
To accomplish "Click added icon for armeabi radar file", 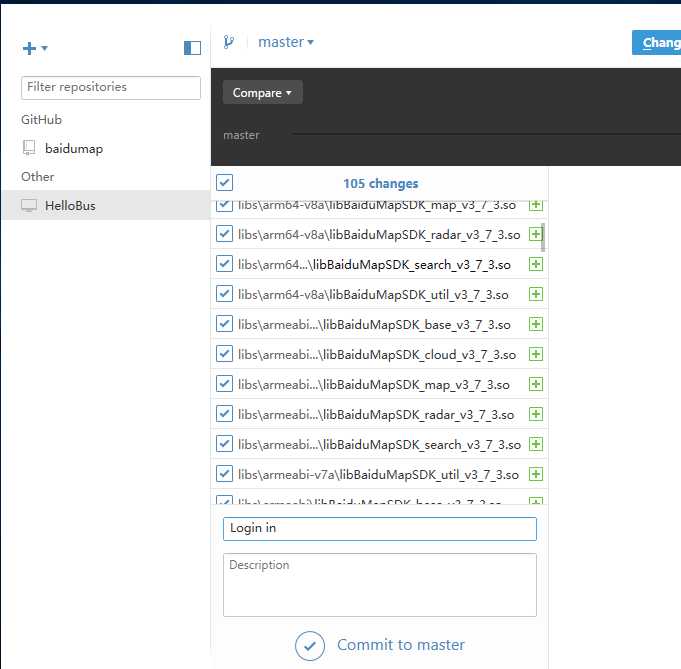I will [536, 414].
